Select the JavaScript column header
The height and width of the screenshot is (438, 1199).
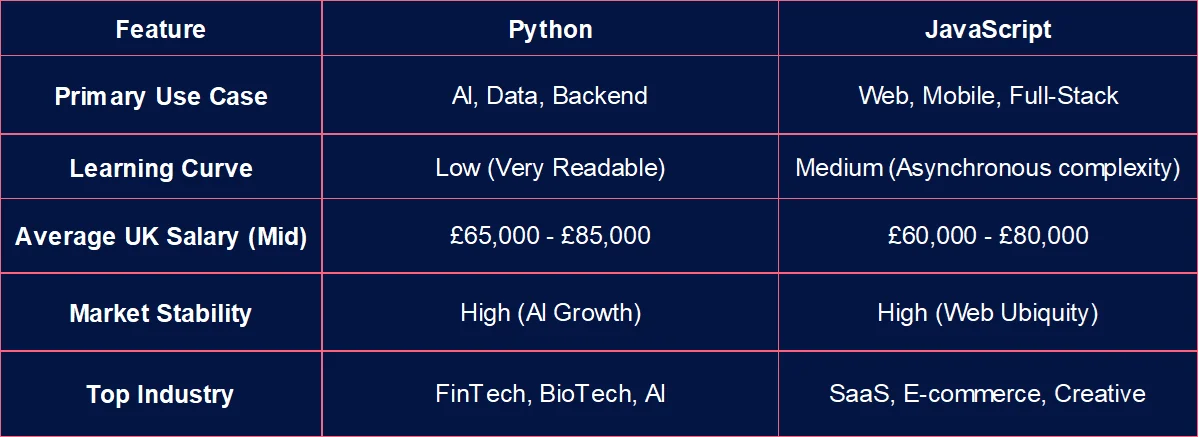988,29
